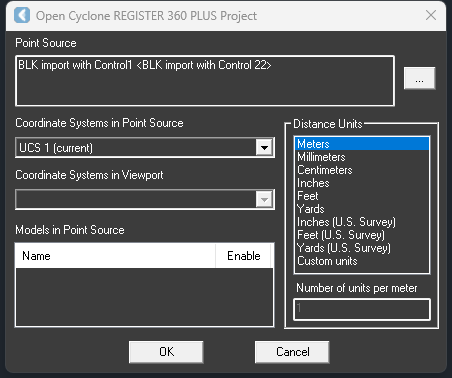The image size is (452, 378).
Task: Choose plain Yards distance unit
Action: coord(362,209)
